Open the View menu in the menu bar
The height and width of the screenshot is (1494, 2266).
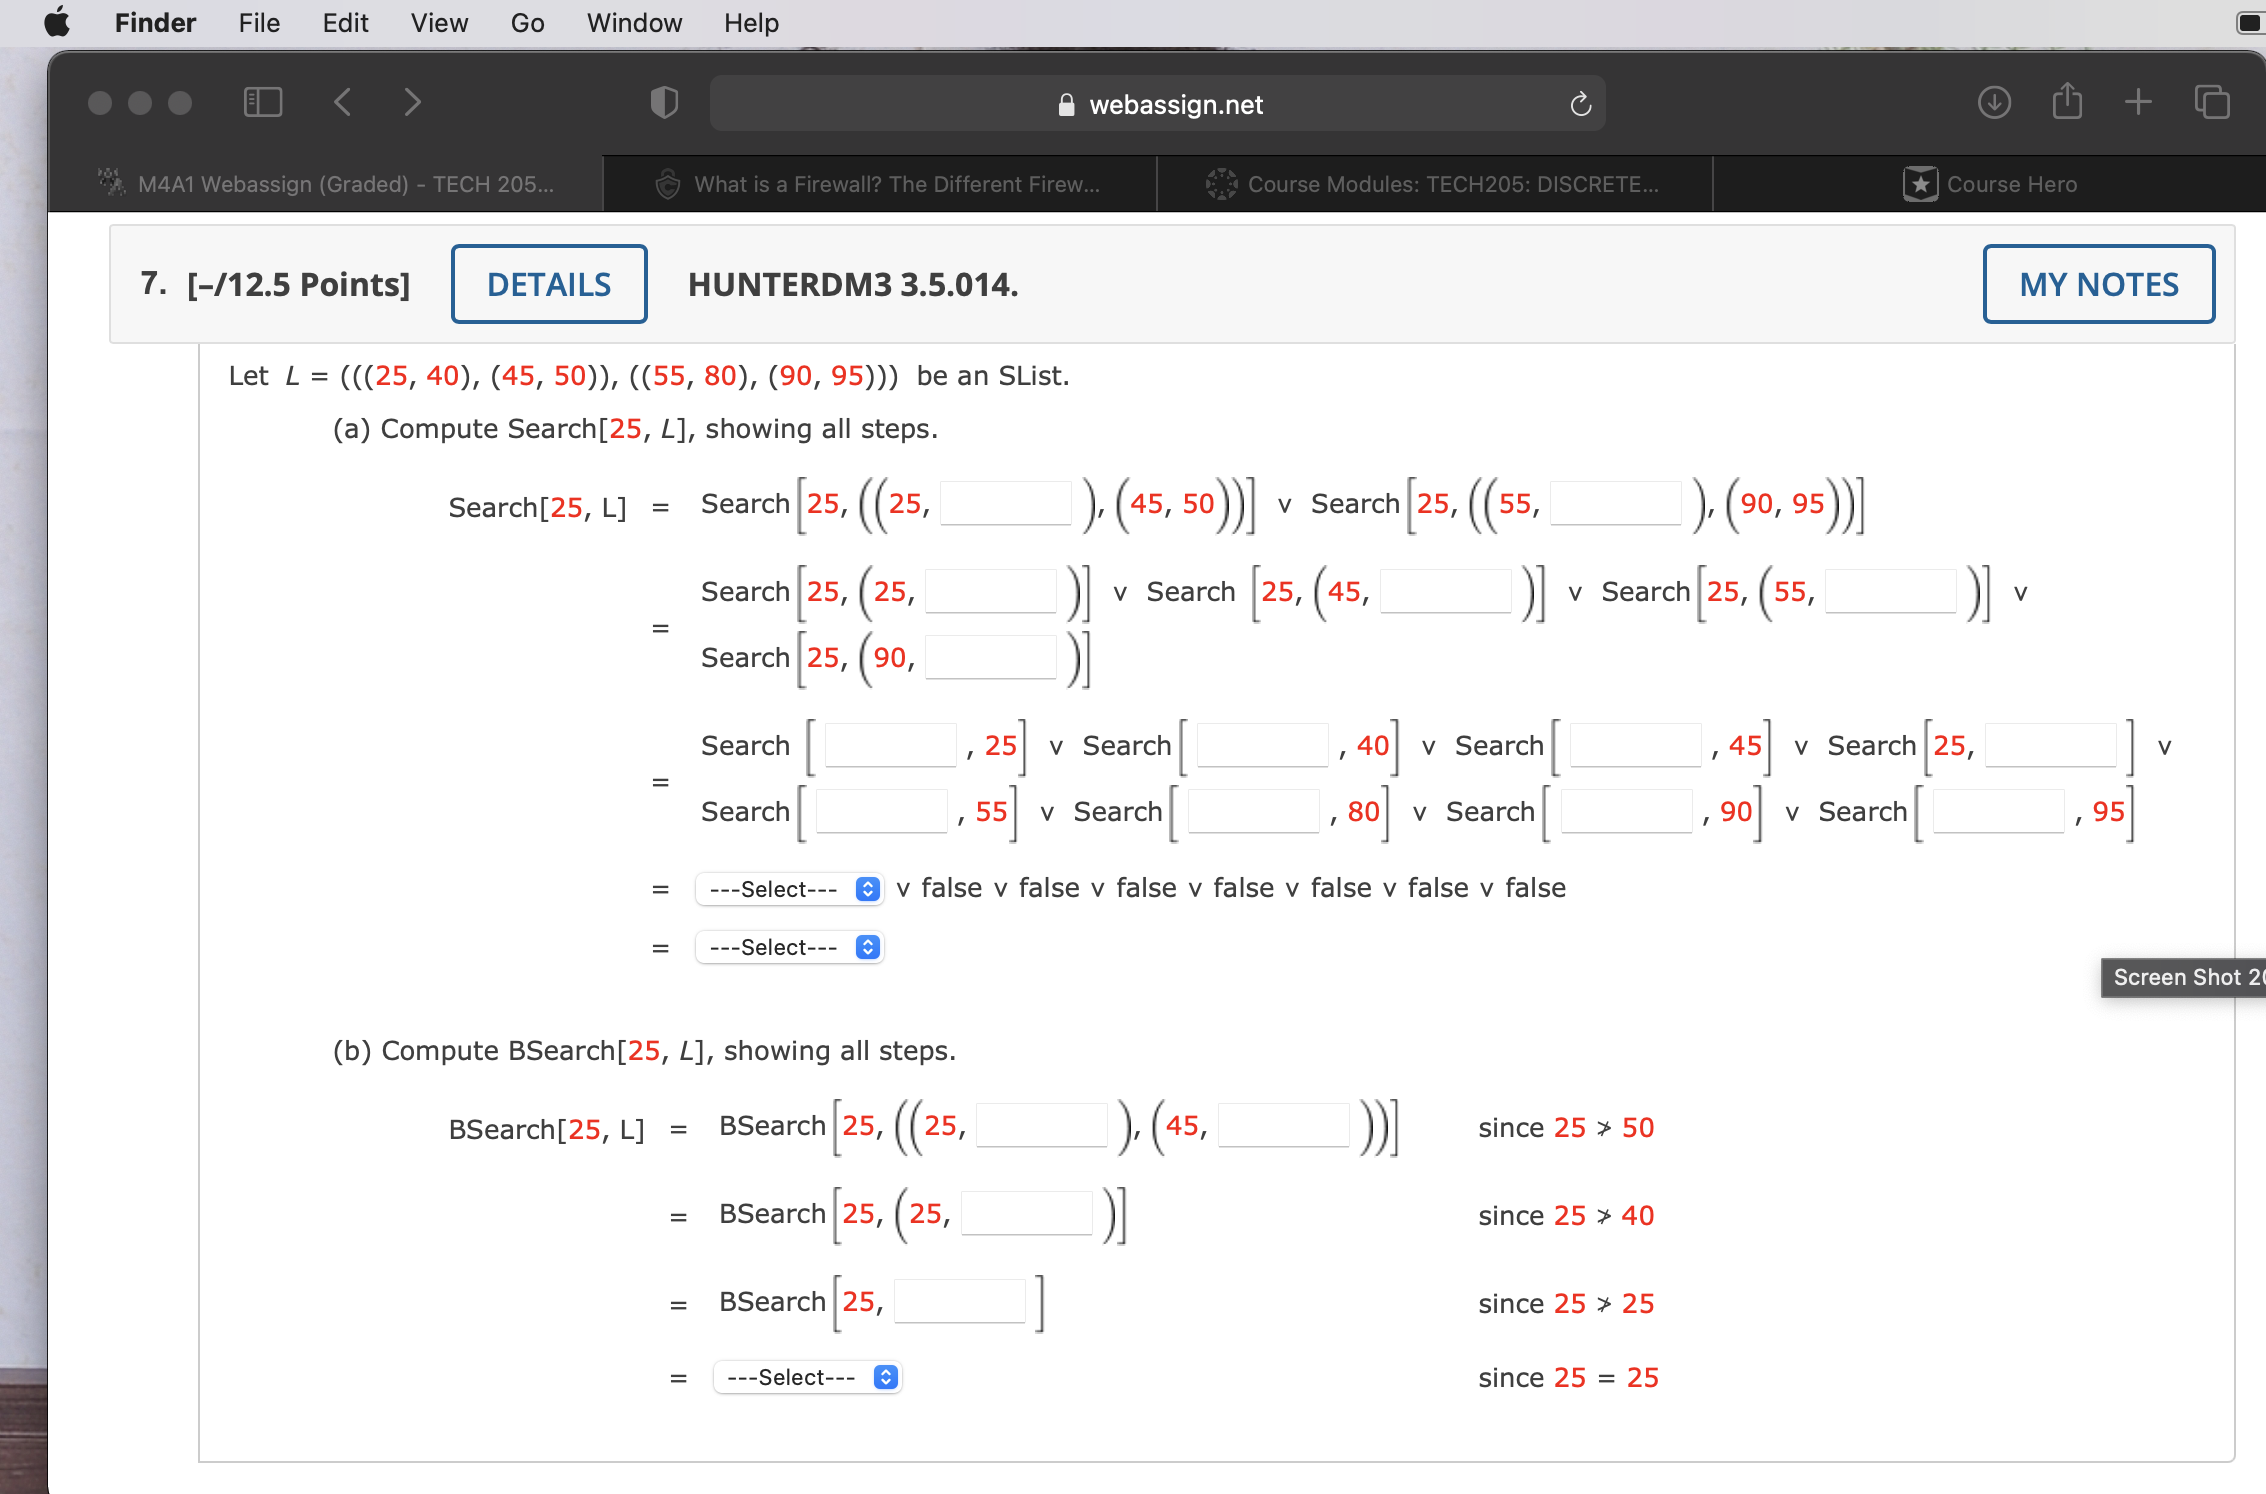(438, 22)
